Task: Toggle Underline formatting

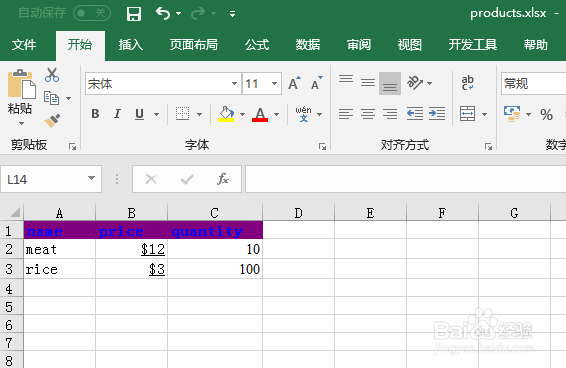Action: (139, 114)
